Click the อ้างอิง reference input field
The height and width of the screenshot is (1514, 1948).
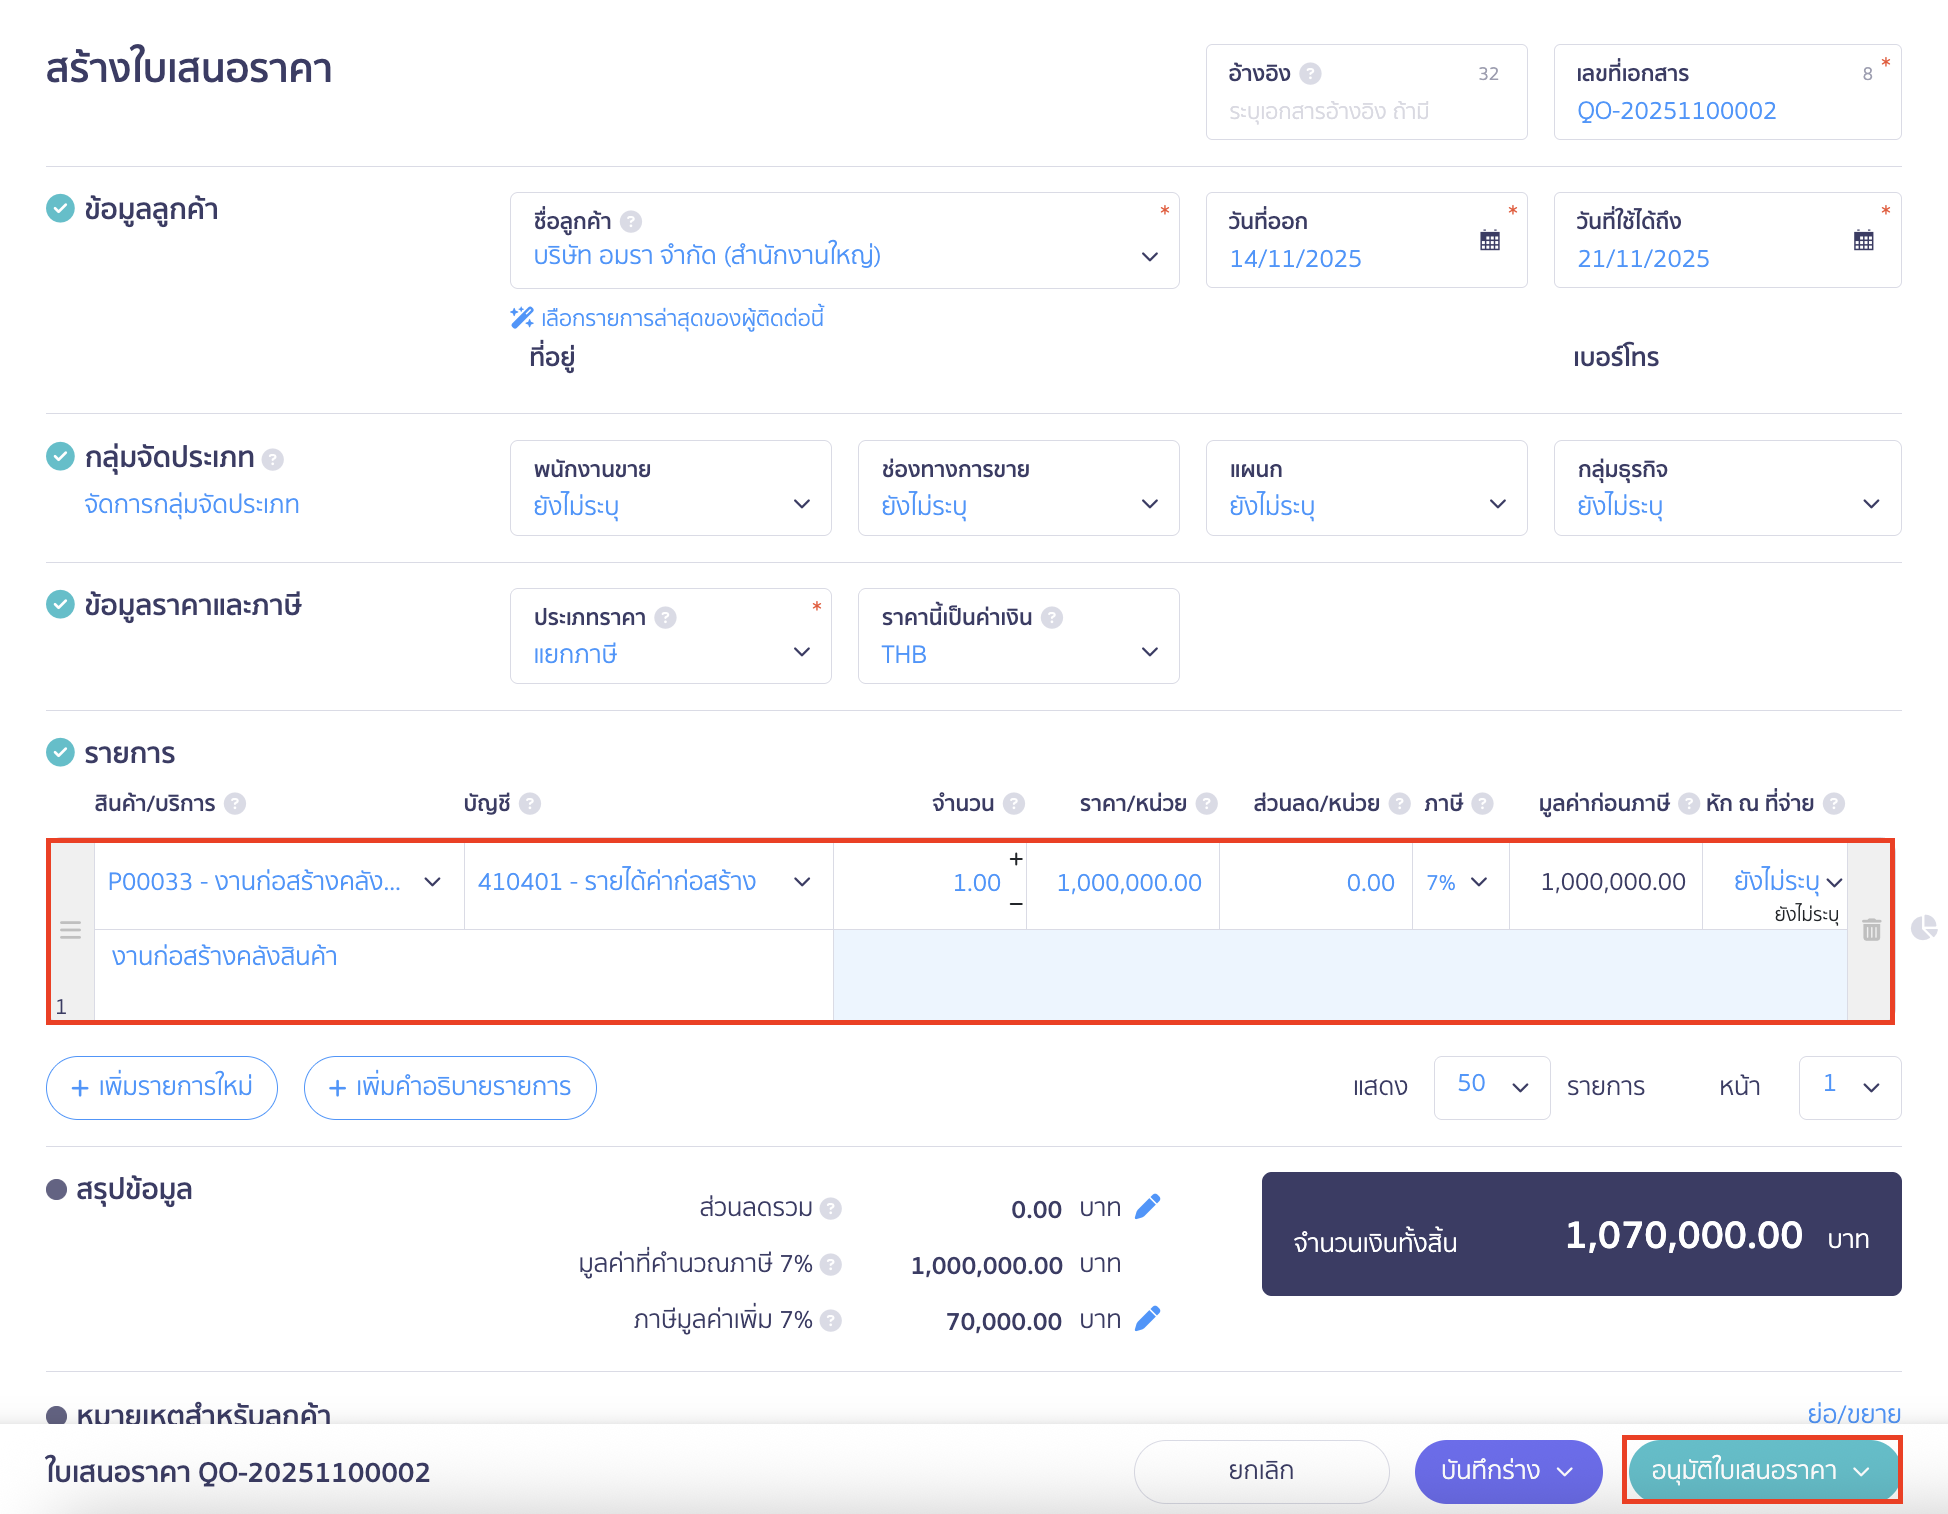[x=1365, y=111]
